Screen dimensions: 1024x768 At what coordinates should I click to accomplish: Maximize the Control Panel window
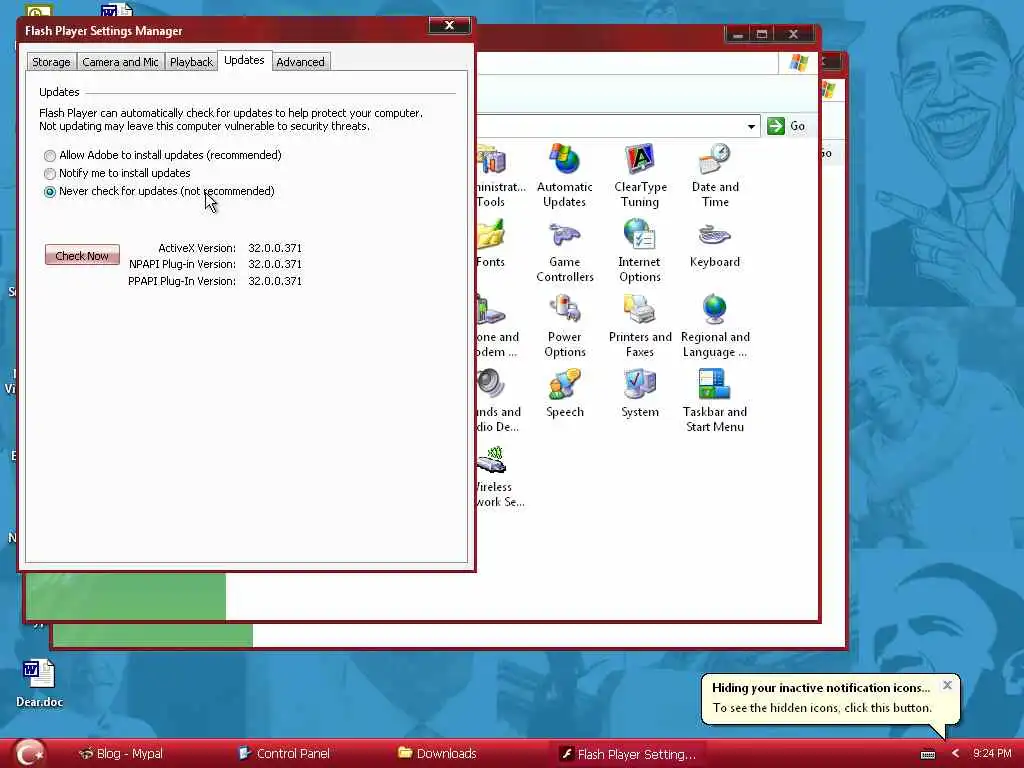(x=761, y=35)
